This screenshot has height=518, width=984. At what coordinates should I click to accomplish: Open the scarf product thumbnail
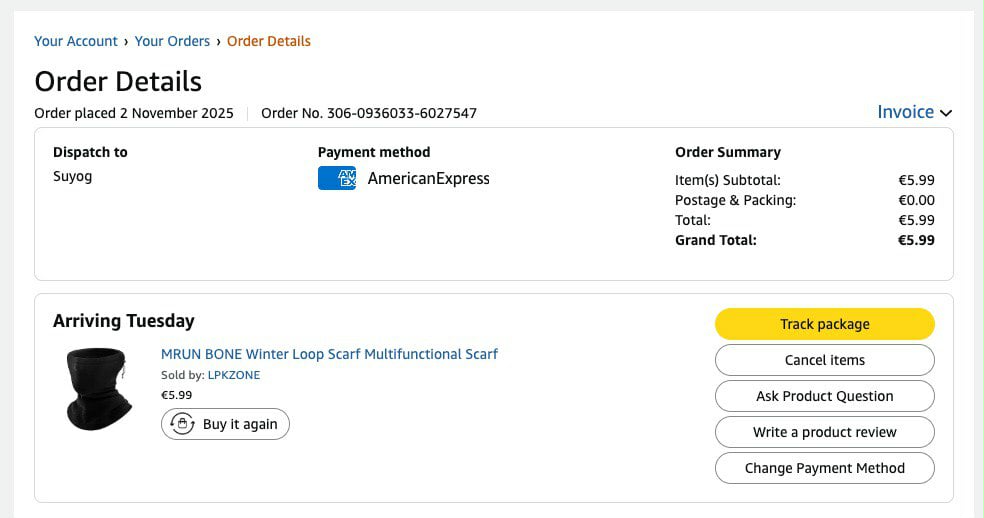click(x=98, y=388)
